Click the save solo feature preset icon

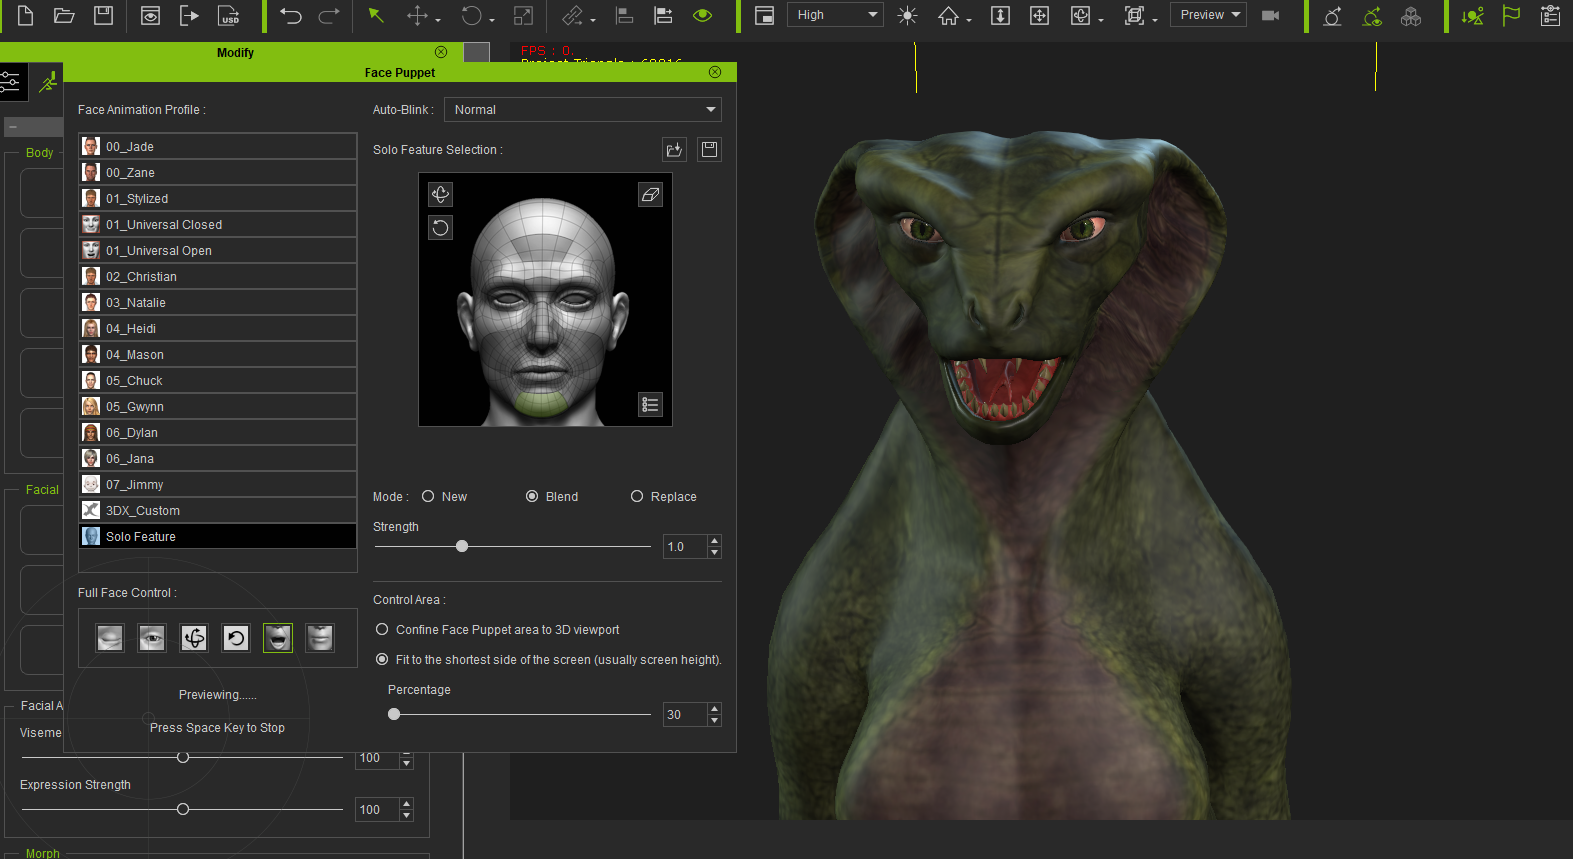(710, 150)
